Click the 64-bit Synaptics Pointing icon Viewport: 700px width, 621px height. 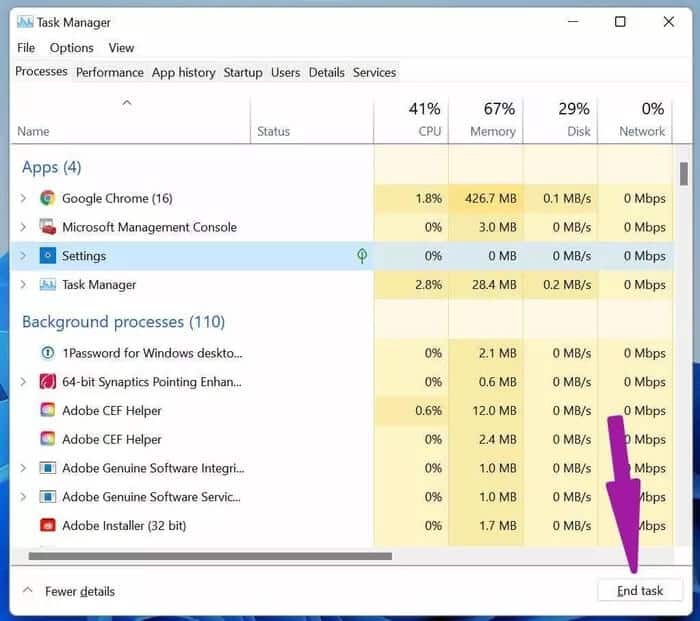[x=47, y=382]
